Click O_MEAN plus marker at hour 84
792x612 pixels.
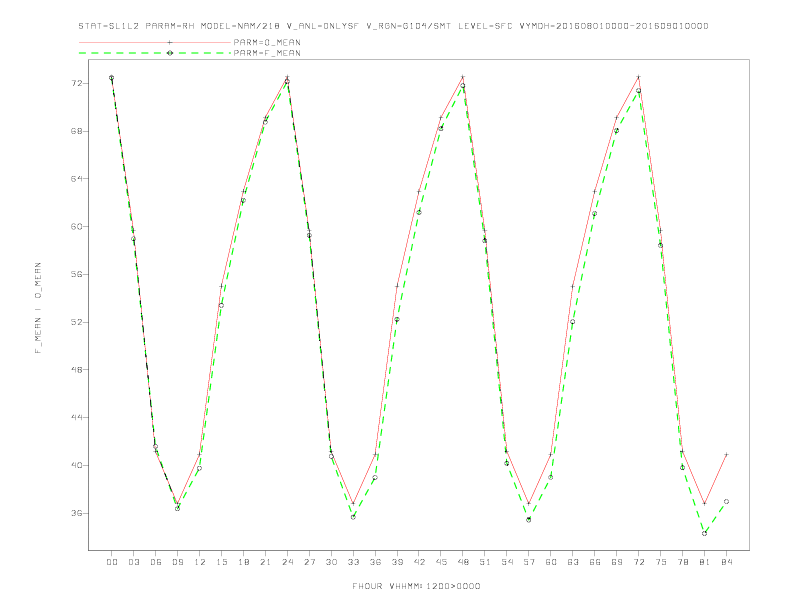tap(726, 454)
